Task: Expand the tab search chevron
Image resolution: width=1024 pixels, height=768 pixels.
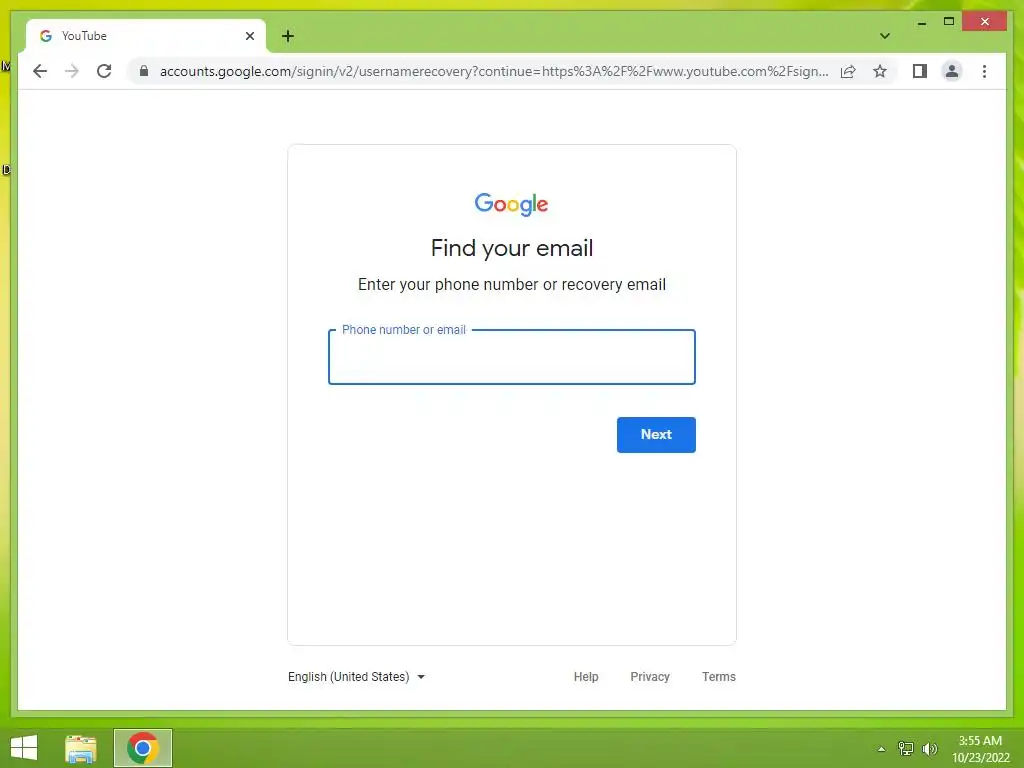Action: (x=884, y=36)
